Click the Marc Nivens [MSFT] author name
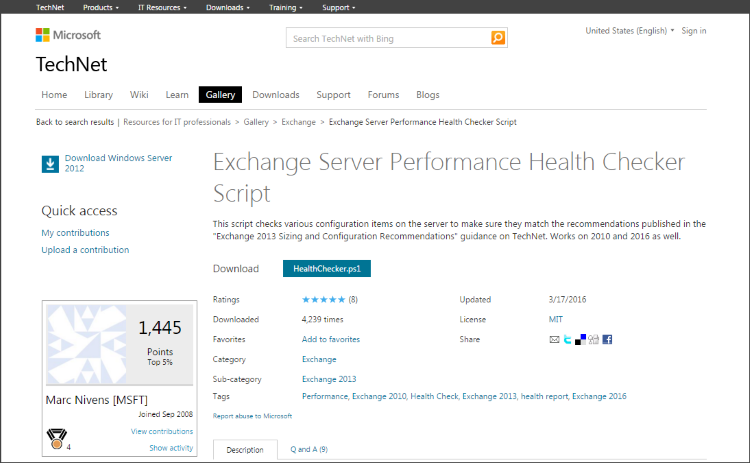Screen dimensions: 750x463 pos(97,400)
